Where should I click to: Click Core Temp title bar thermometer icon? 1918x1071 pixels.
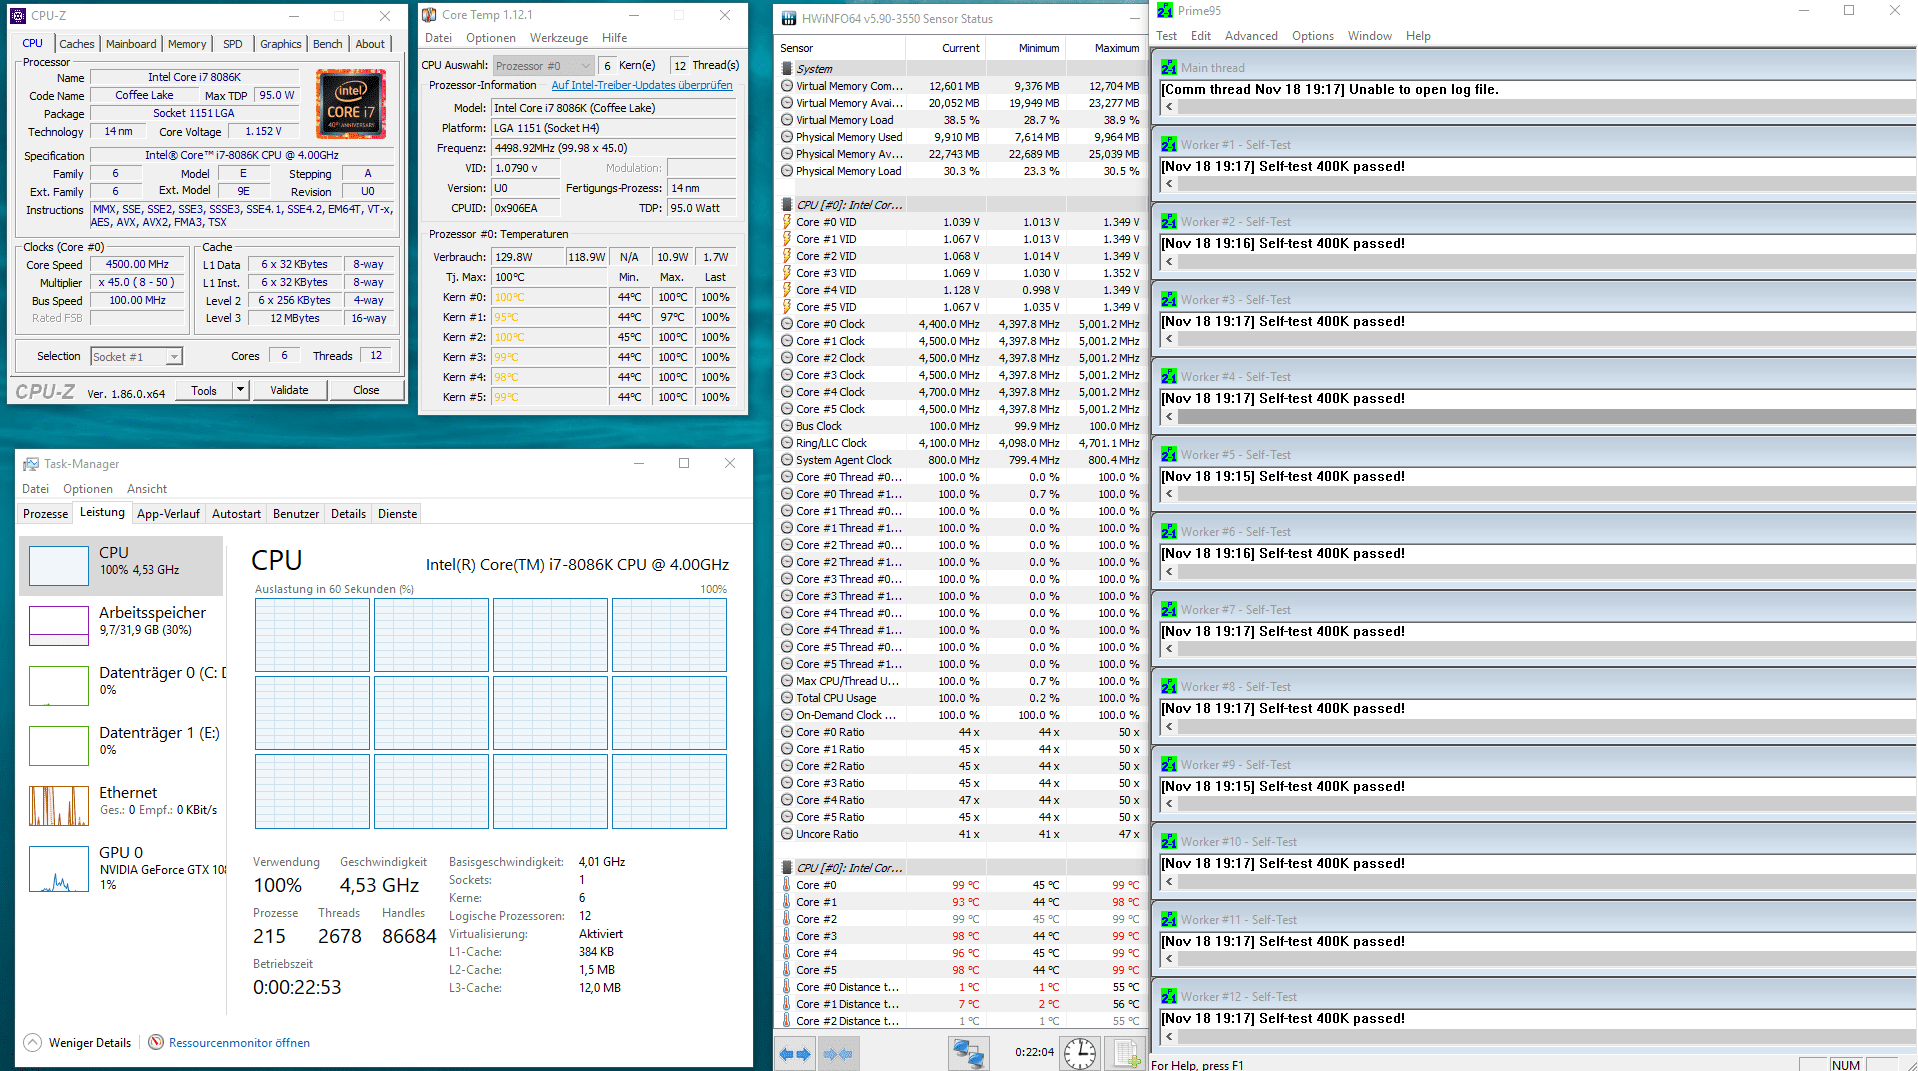tap(429, 15)
